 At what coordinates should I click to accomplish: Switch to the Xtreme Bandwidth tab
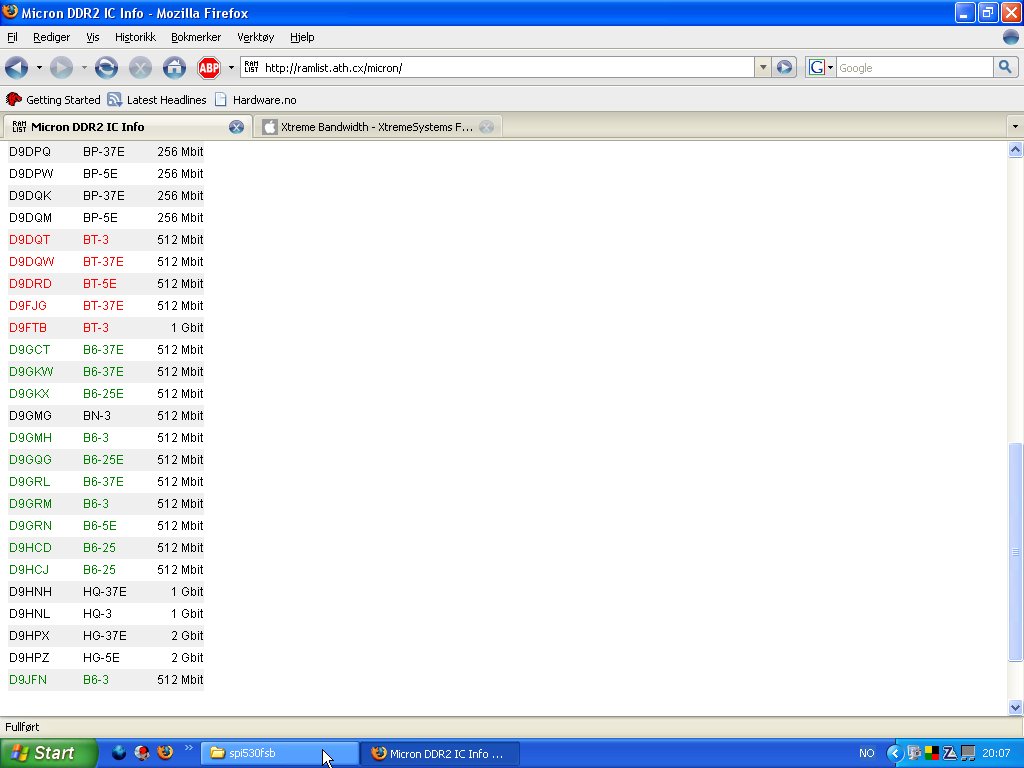(377, 127)
